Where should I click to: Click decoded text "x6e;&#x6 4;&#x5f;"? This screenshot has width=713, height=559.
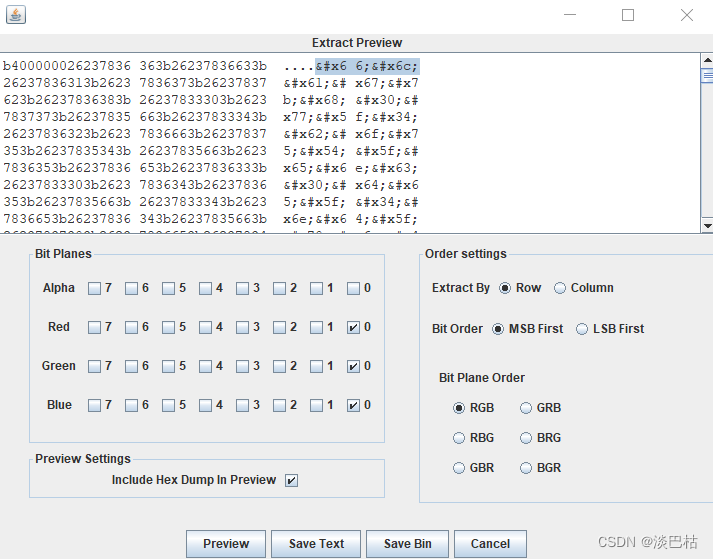350,219
